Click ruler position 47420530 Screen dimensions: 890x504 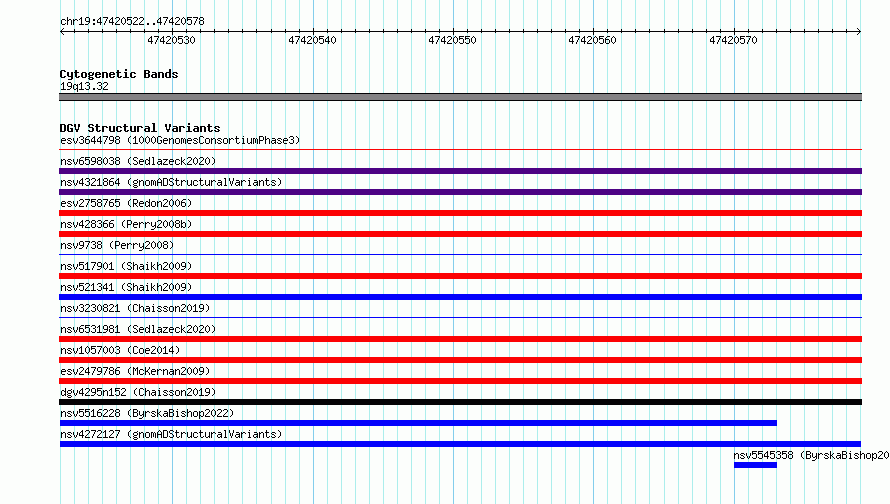pos(171,40)
